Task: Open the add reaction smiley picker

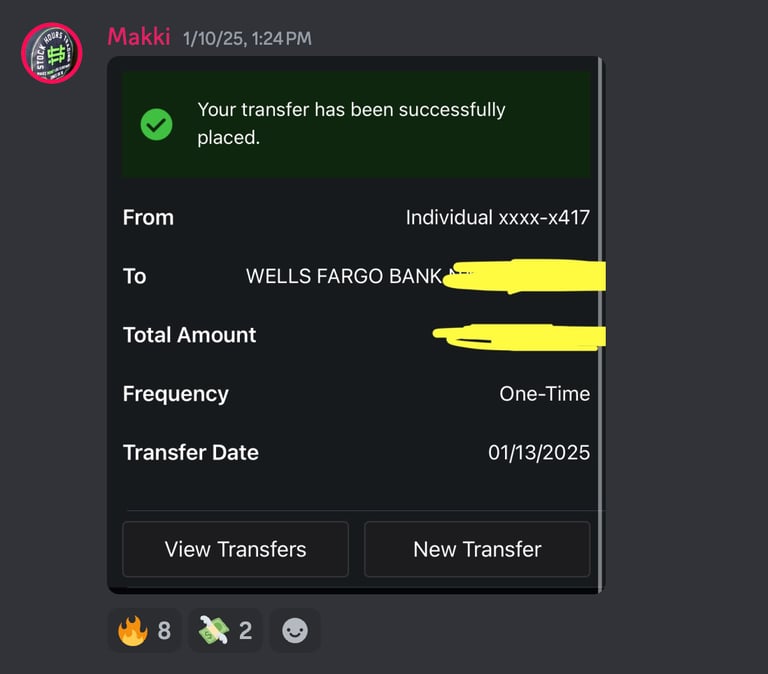Action: [295, 630]
